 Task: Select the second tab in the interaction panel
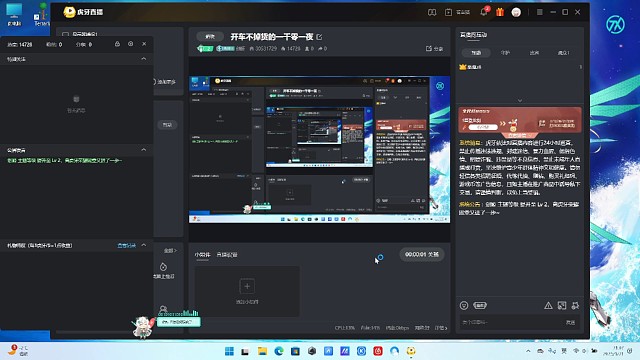505,53
